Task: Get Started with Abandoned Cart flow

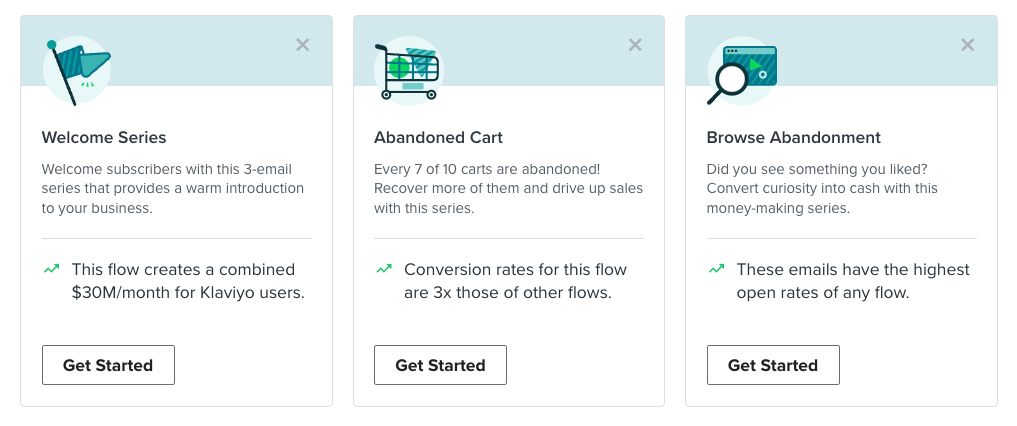Action: tap(440, 365)
